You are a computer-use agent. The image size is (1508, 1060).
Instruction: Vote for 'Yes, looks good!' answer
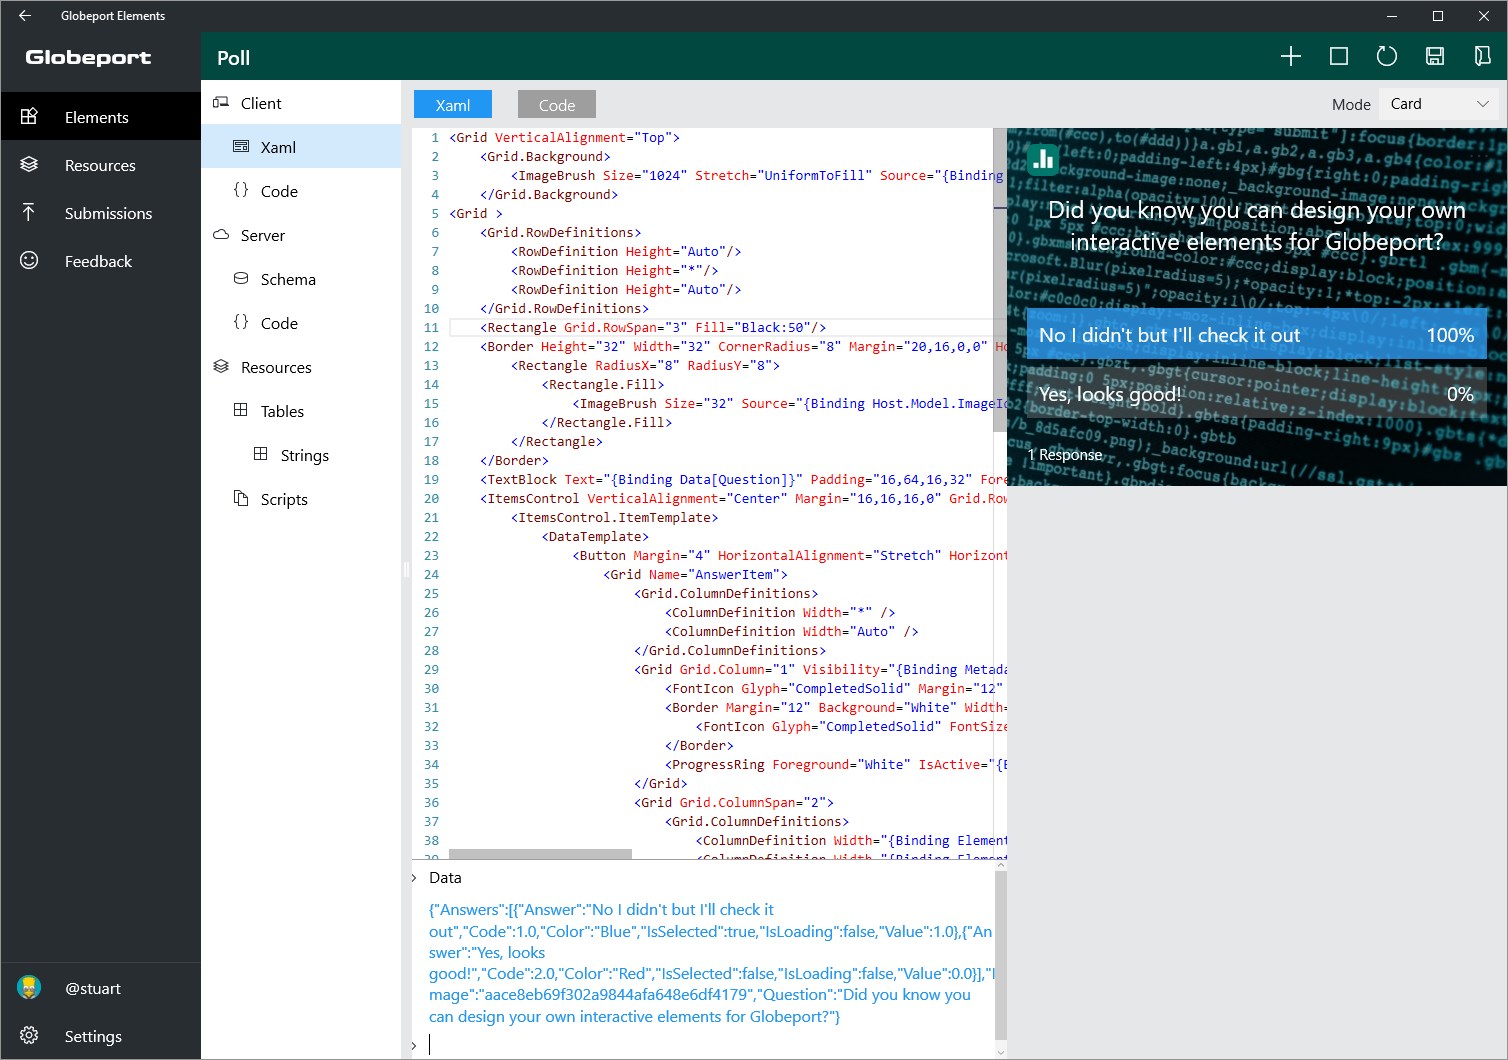(1255, 394)
